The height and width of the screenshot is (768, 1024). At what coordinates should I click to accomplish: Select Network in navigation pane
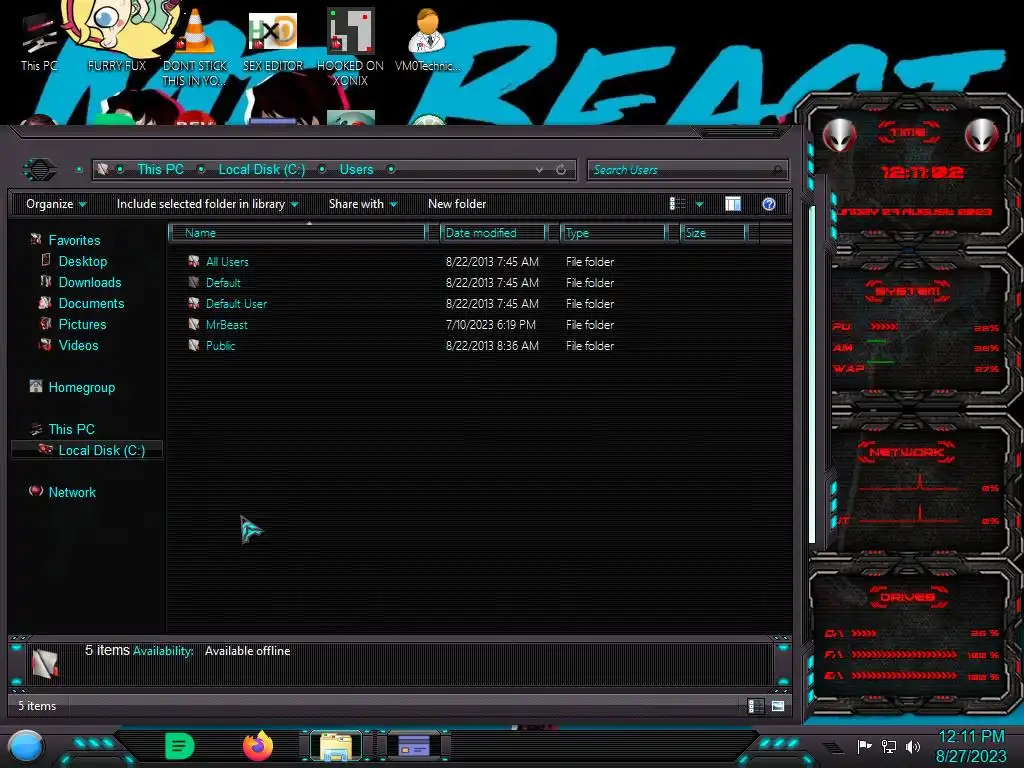(72, 492)
